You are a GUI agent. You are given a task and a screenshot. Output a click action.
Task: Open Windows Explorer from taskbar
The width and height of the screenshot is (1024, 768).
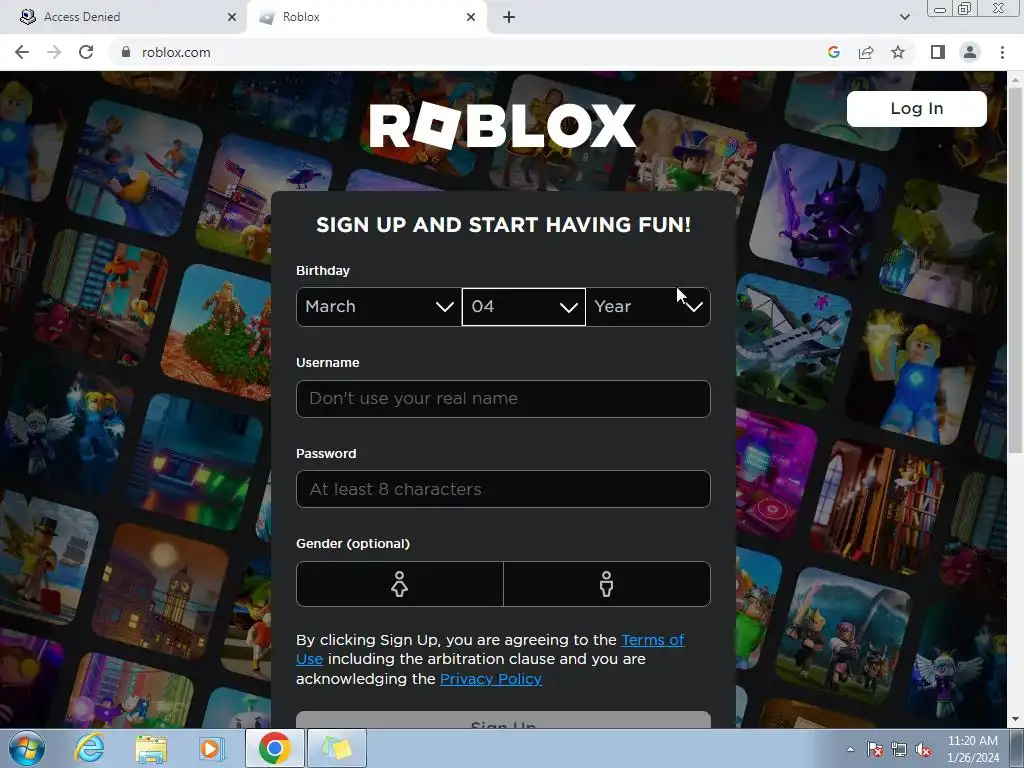pos(151,748)
